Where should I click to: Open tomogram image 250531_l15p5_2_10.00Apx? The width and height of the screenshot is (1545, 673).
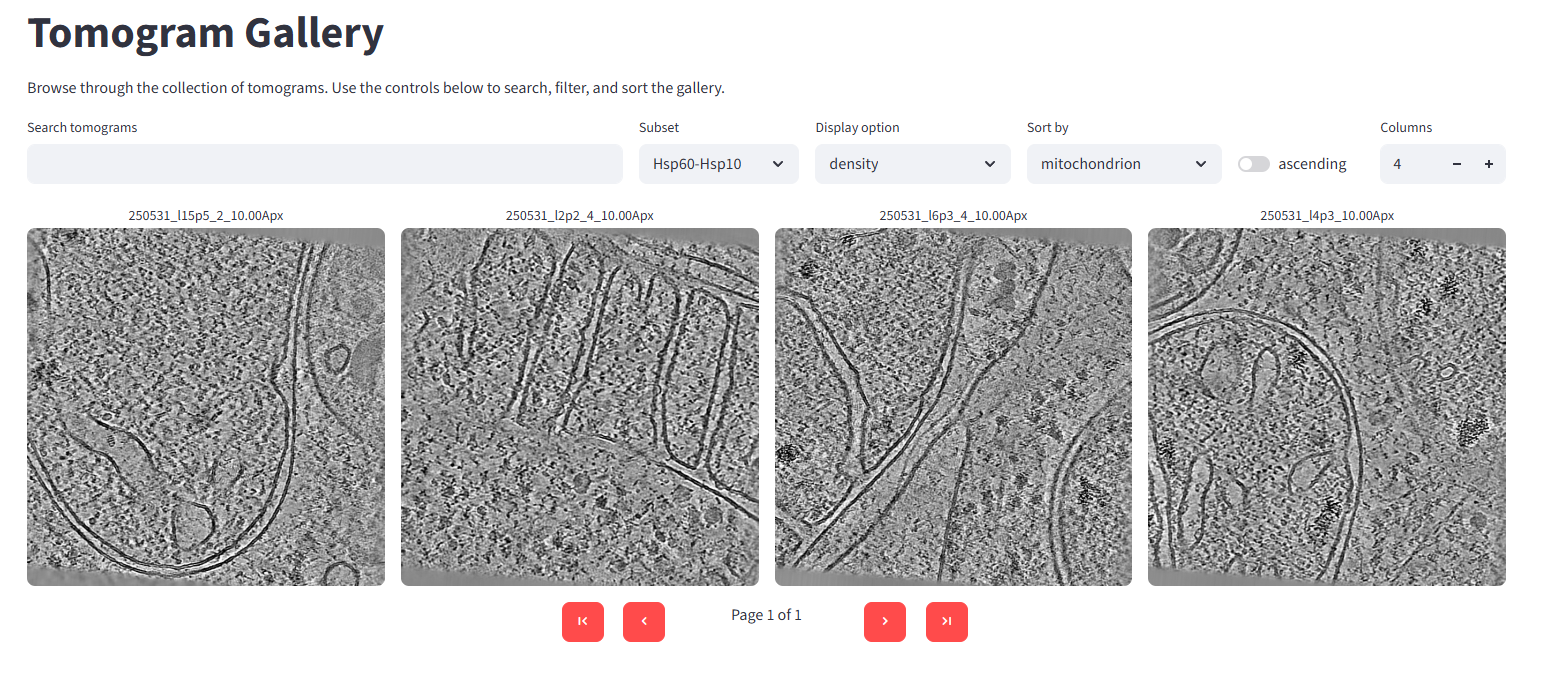[206, 407]
